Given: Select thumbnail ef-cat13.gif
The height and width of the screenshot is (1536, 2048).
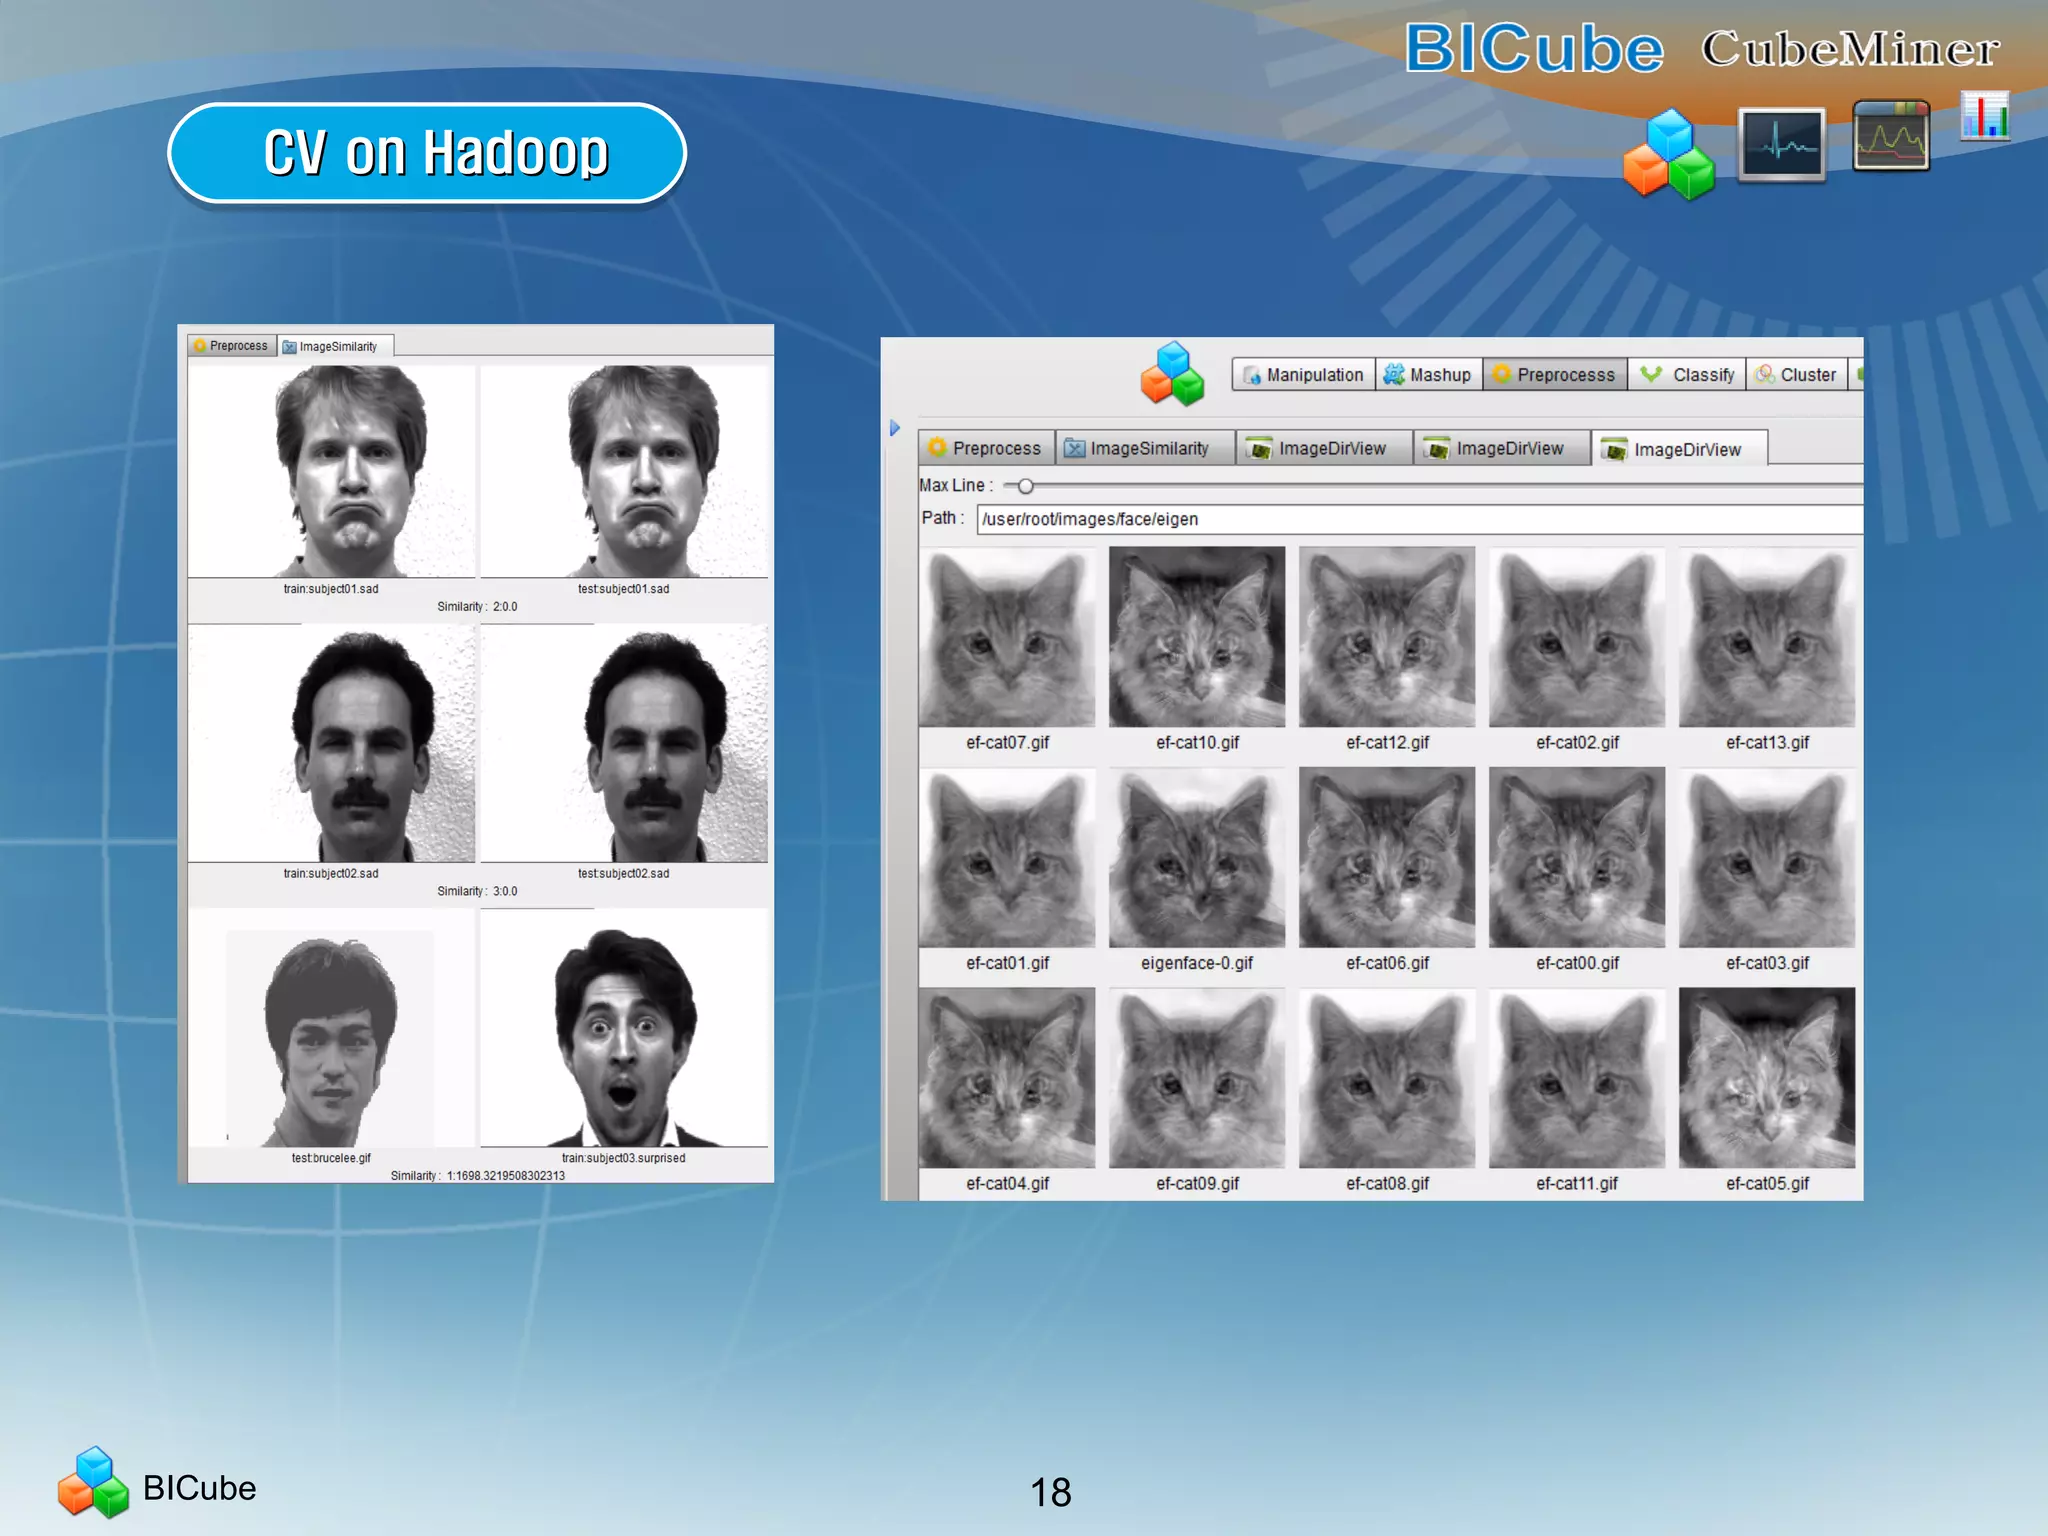Looking at the screenshot, I should click(x=1767, y=636).
